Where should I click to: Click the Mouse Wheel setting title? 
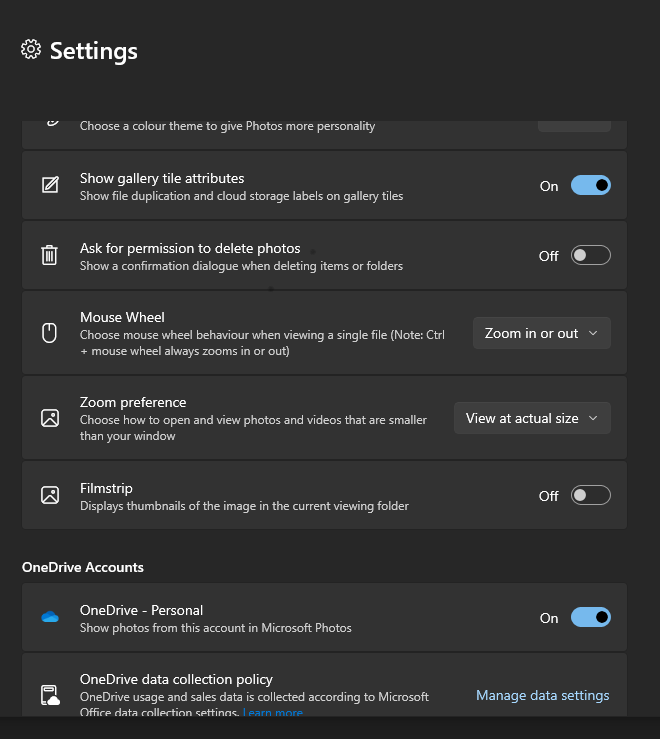click(x=123, y=317)
